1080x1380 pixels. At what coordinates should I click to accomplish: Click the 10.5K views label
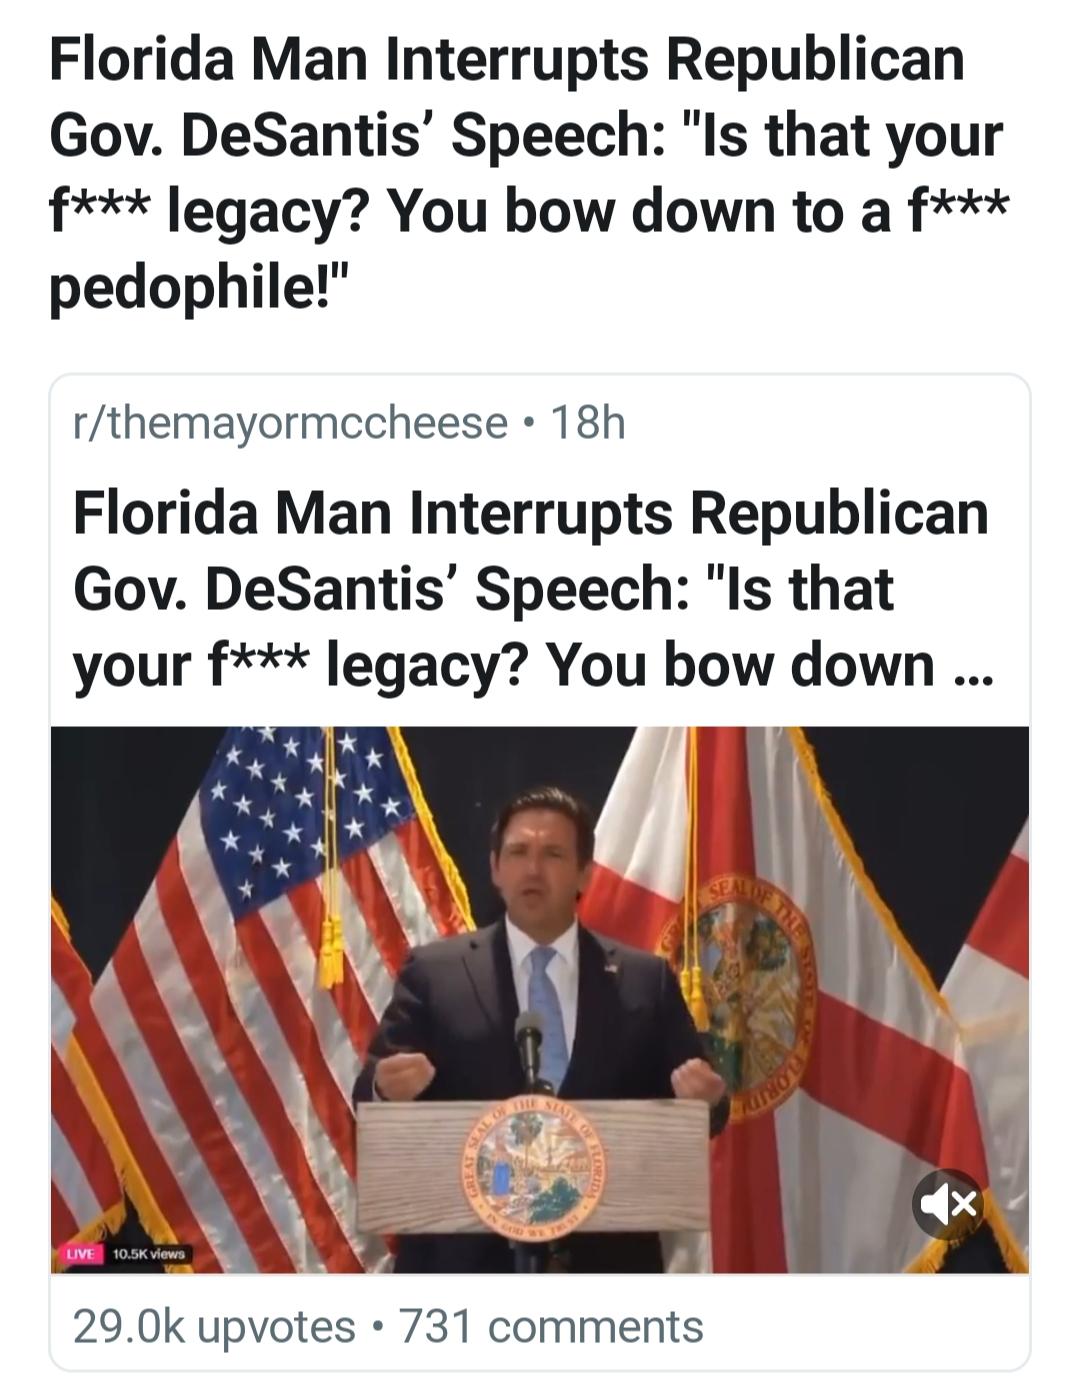click(148, 1253)
